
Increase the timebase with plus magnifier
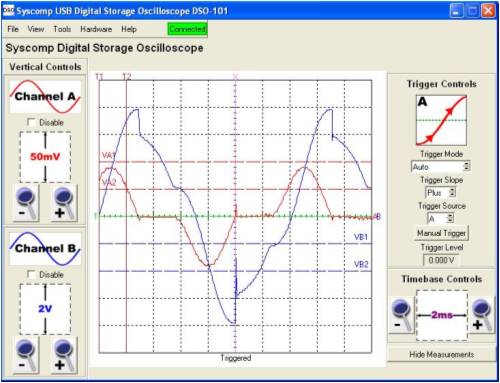(x=482, y=315)
